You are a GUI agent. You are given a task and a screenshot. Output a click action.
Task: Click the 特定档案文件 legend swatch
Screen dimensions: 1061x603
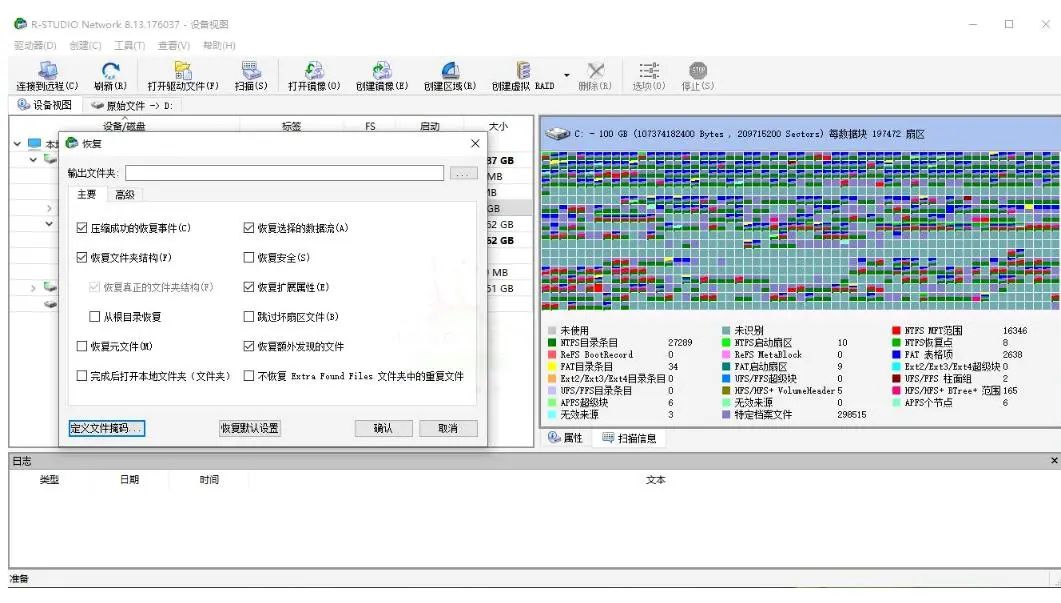(726, 414)
